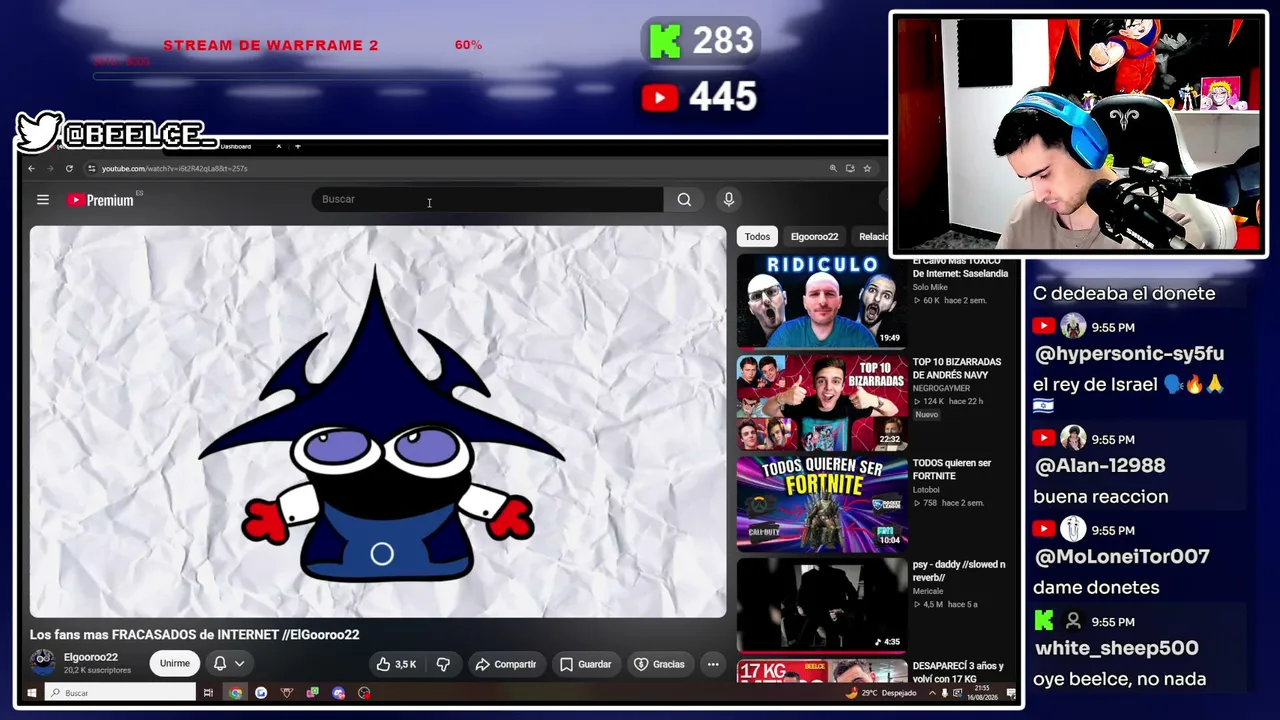Like the video with 3,5 K likes
This screenshot has height=720, width=1280.
coord(396,664)
